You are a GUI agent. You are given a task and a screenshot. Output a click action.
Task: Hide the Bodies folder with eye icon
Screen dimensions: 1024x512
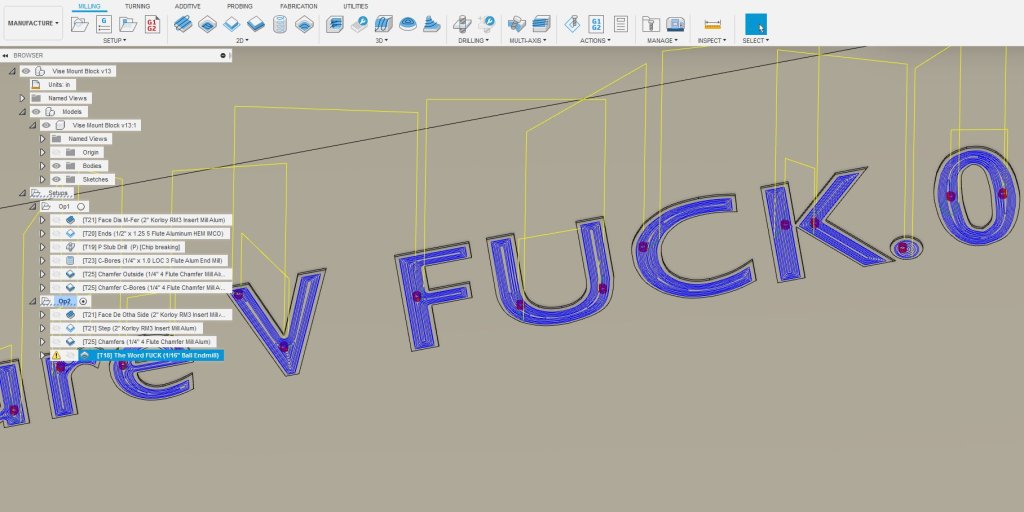[x=57, y=166]
